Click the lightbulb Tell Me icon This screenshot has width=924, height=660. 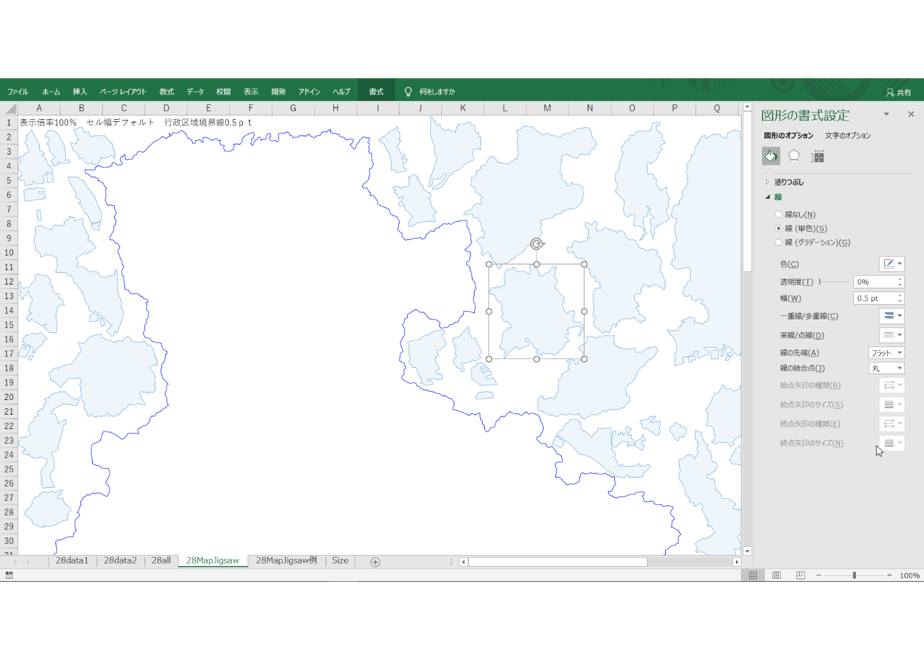click(x=408, y=91)
